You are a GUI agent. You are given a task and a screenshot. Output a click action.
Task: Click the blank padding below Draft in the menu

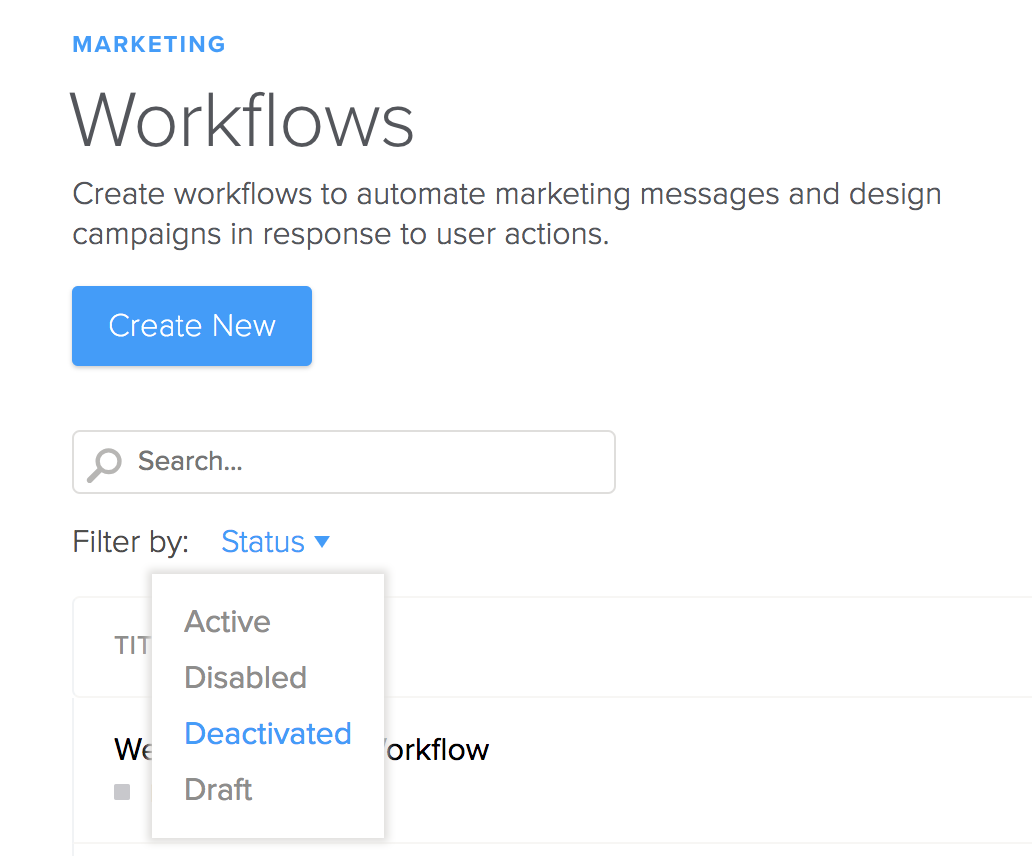[x=268, y=824]
